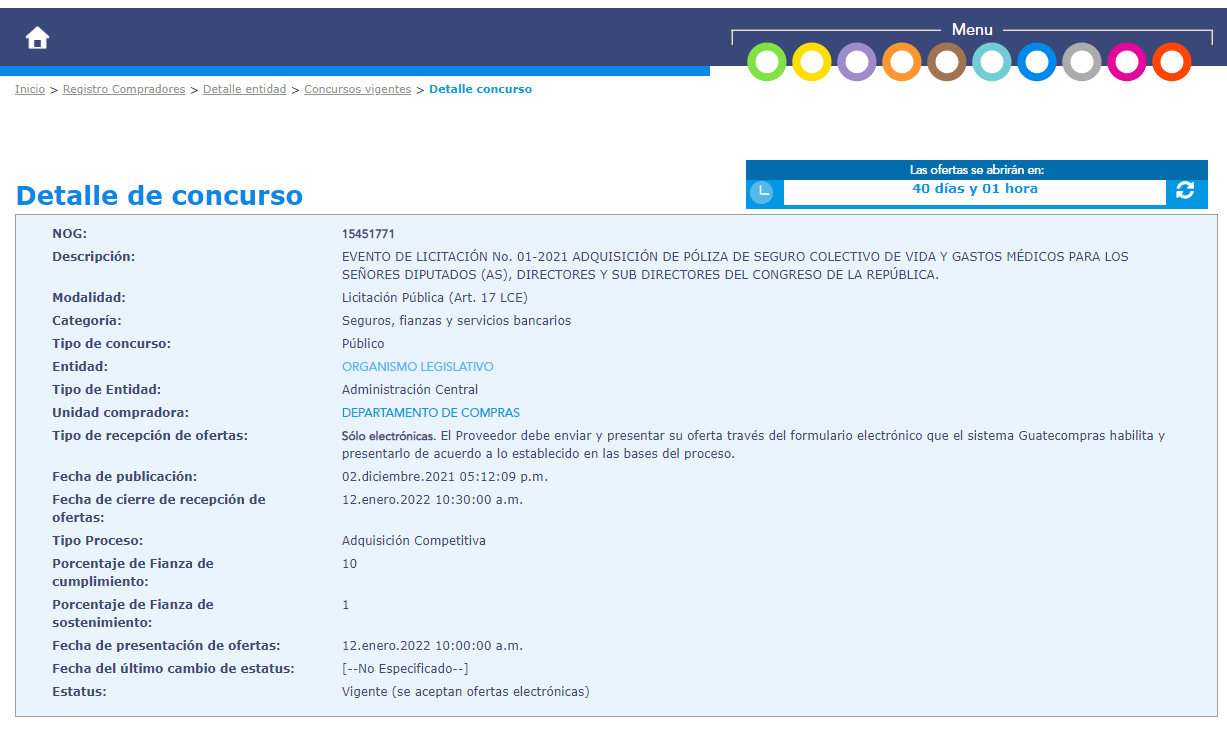Image resolution: width=1227 pixels, height=729 pixels.
Task: Click the Menu label heading
Action: click(972, 30)
